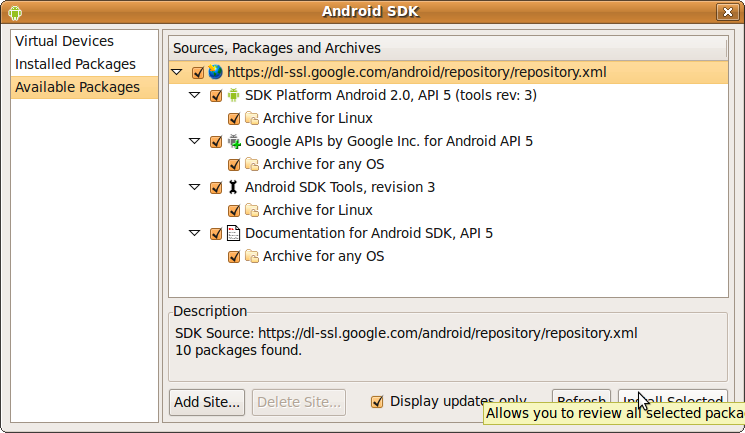Screen dimensions: 745x433
Task: Uncheck Archive for any OS under Google APIs
Action: pos(234,164)
